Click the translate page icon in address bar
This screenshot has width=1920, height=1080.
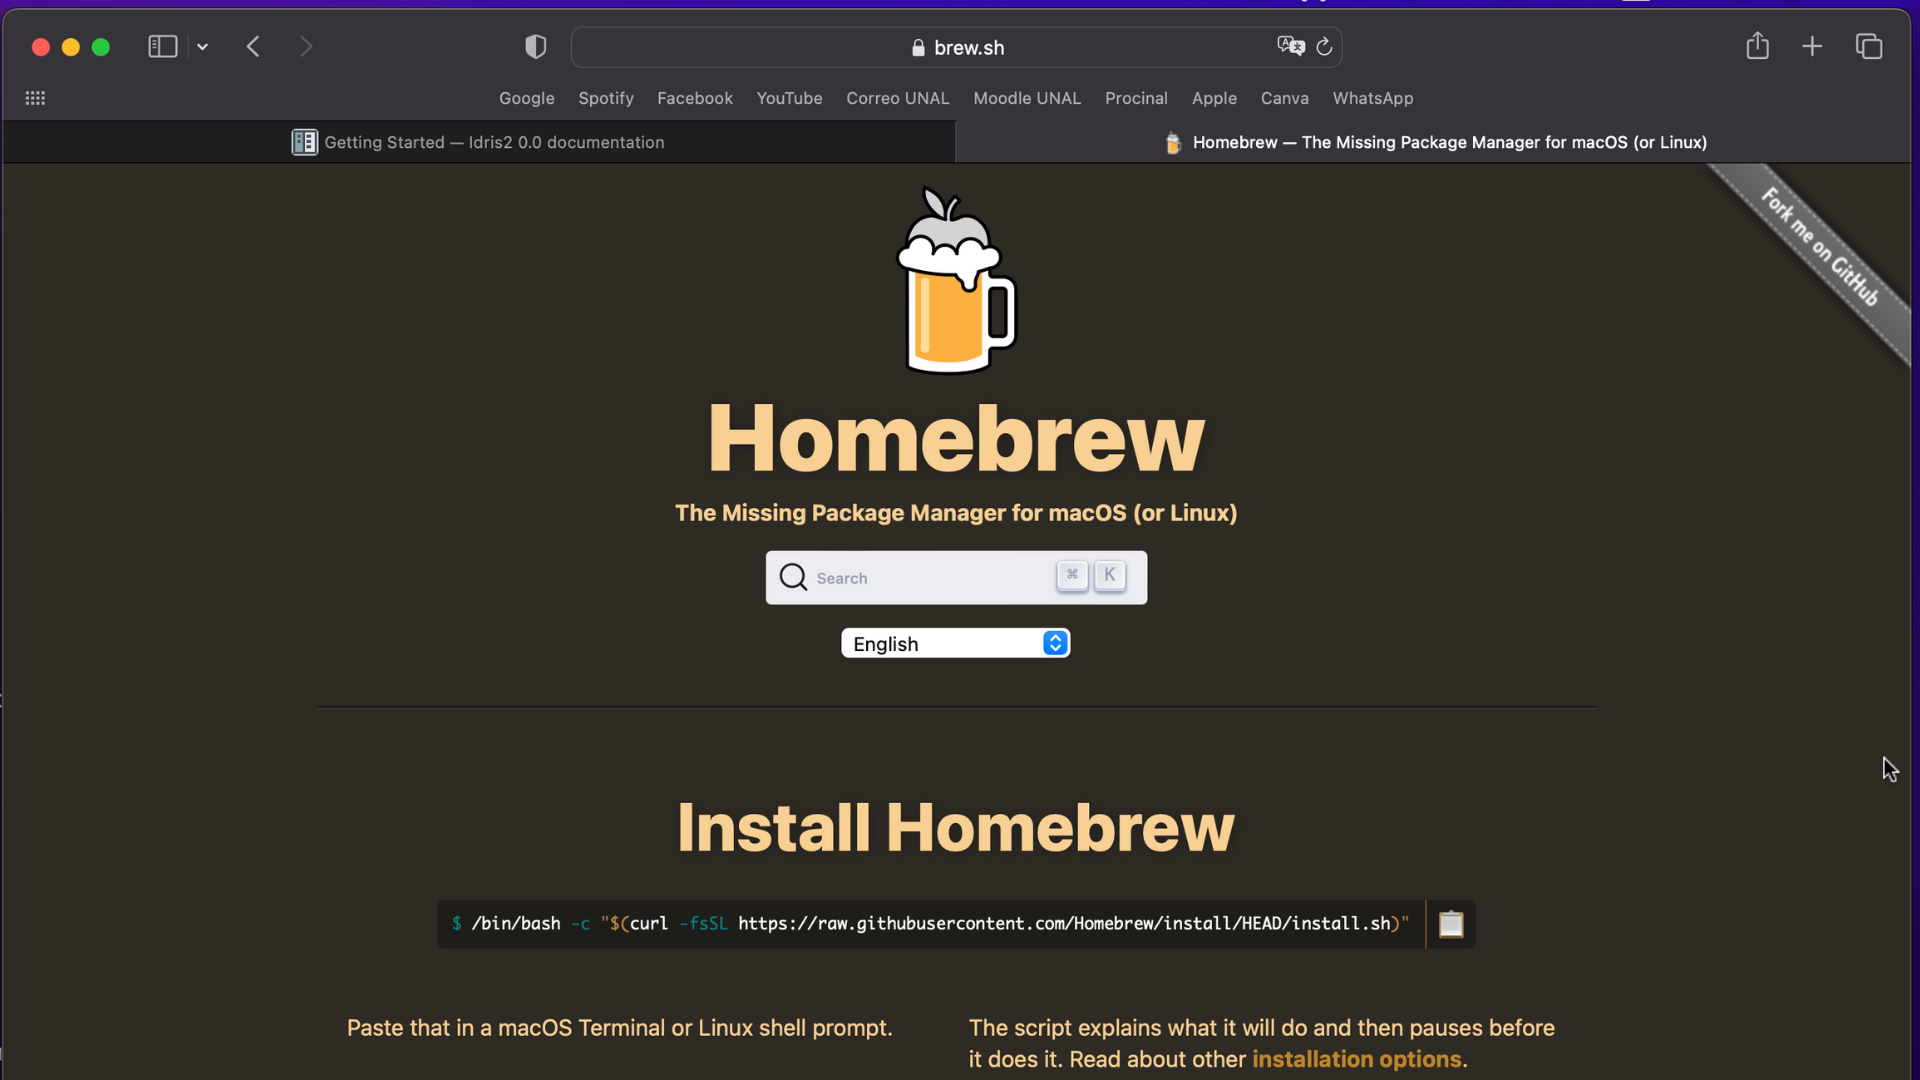[x=1290, y=46]
